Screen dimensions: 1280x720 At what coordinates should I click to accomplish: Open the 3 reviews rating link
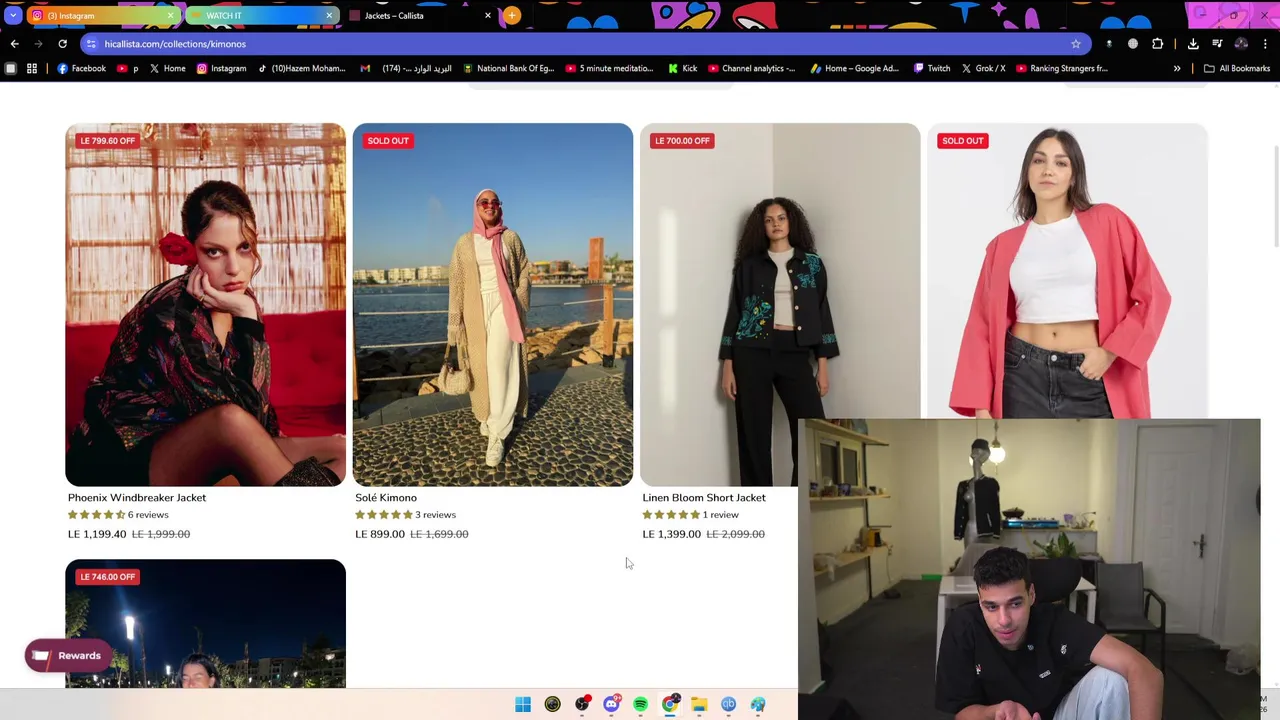pos(405,515)
